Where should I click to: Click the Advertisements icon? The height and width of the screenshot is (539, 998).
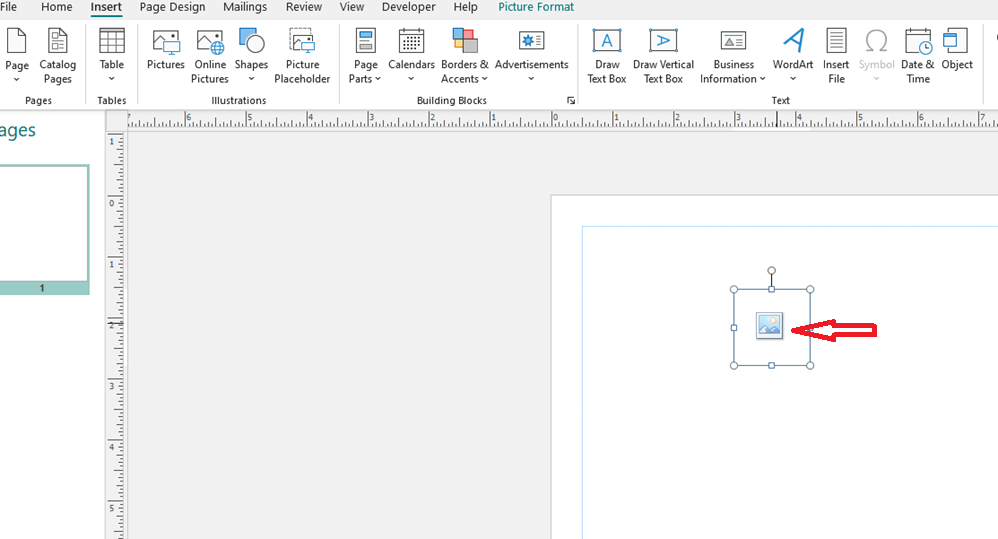pos(531,41)
